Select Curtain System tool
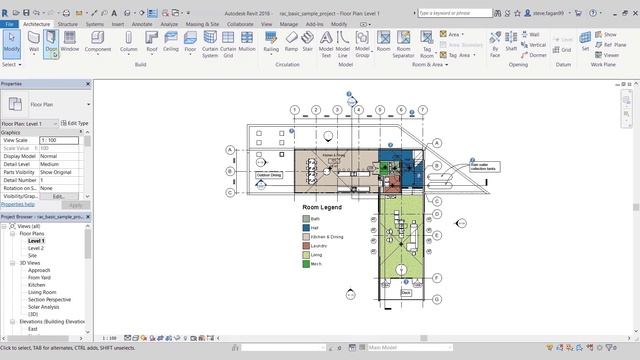Image resolution: width=640 pixels, height=360 pixels. (x=210, y=44)
